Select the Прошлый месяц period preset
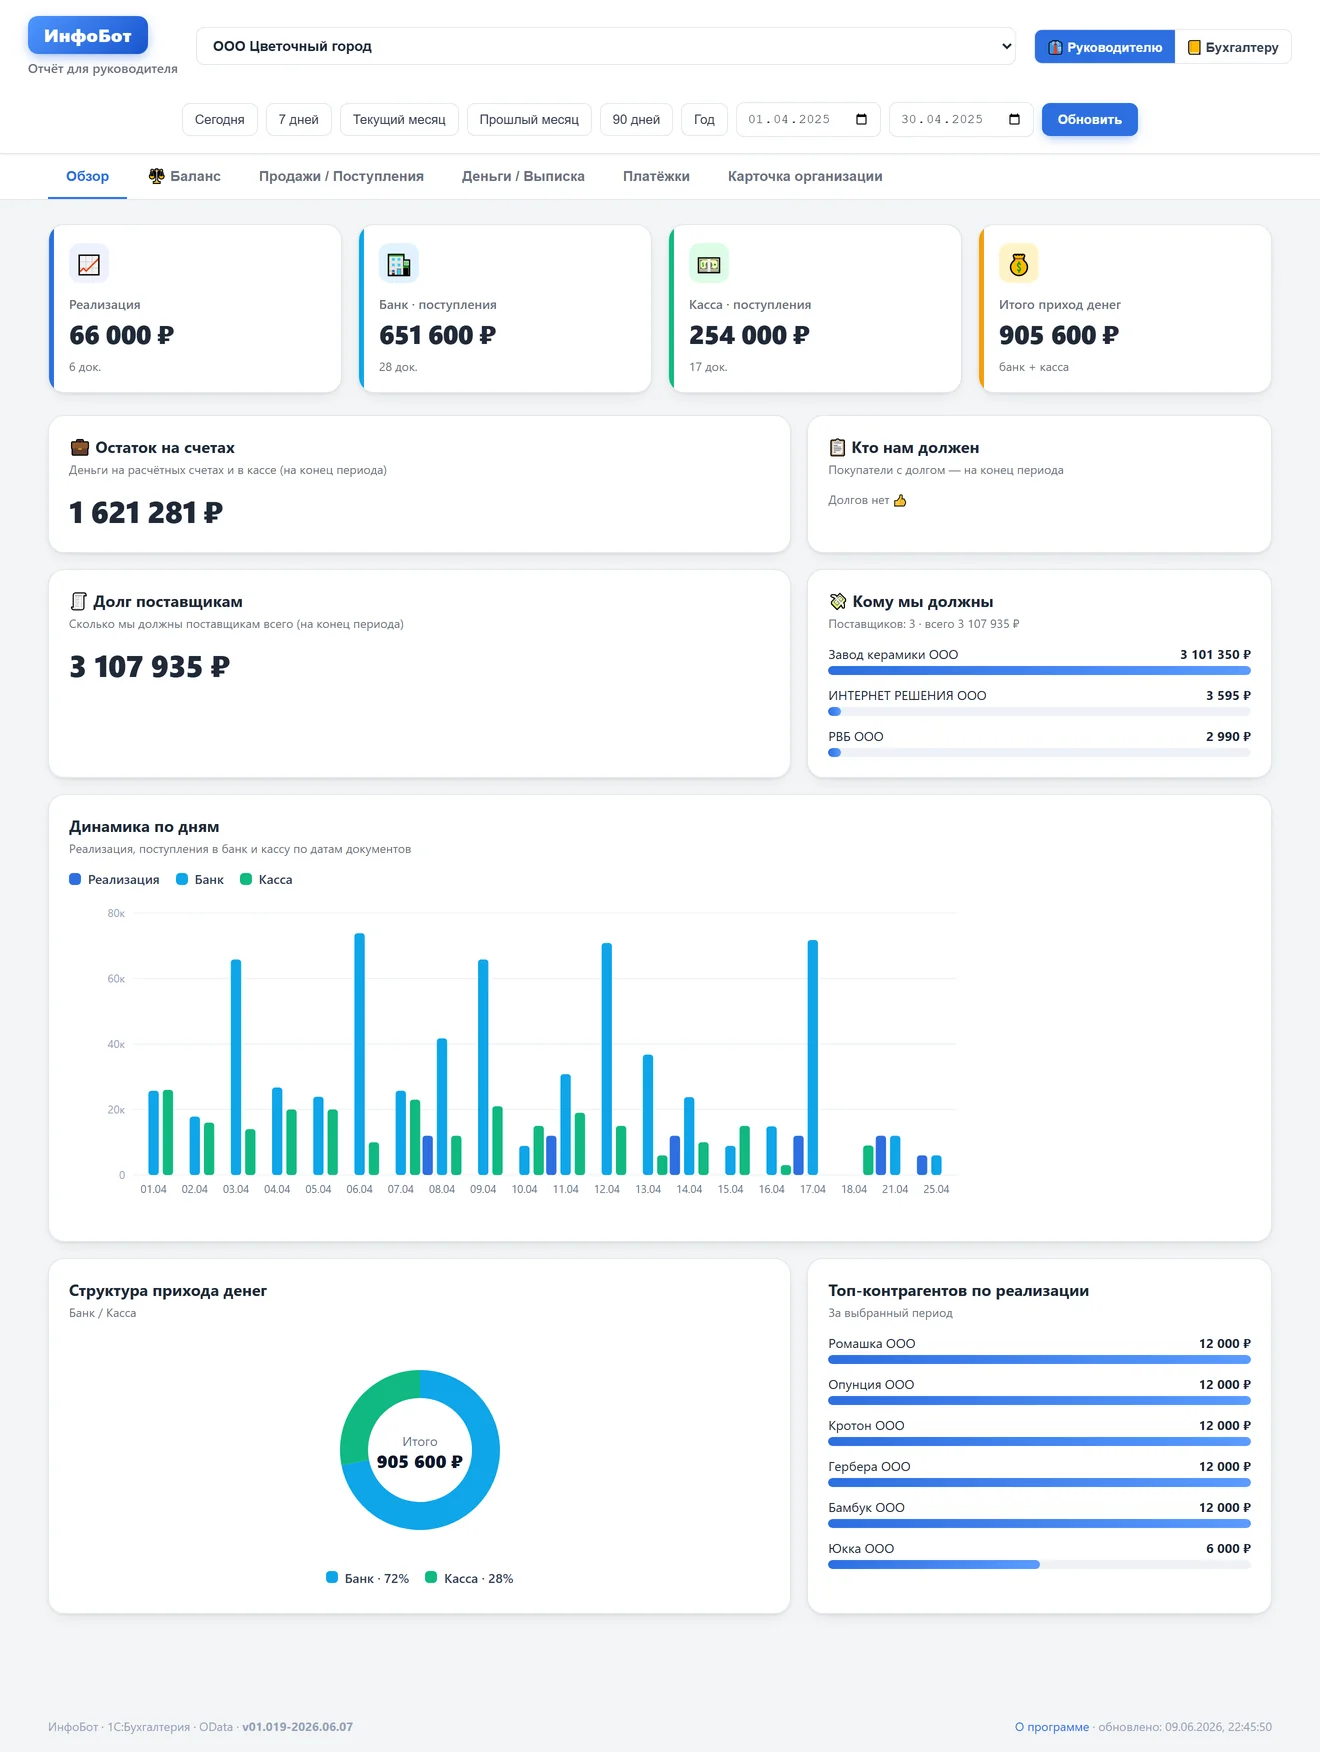The image size is (1320, 1752). pyautogui.click(x=529, y=119)
